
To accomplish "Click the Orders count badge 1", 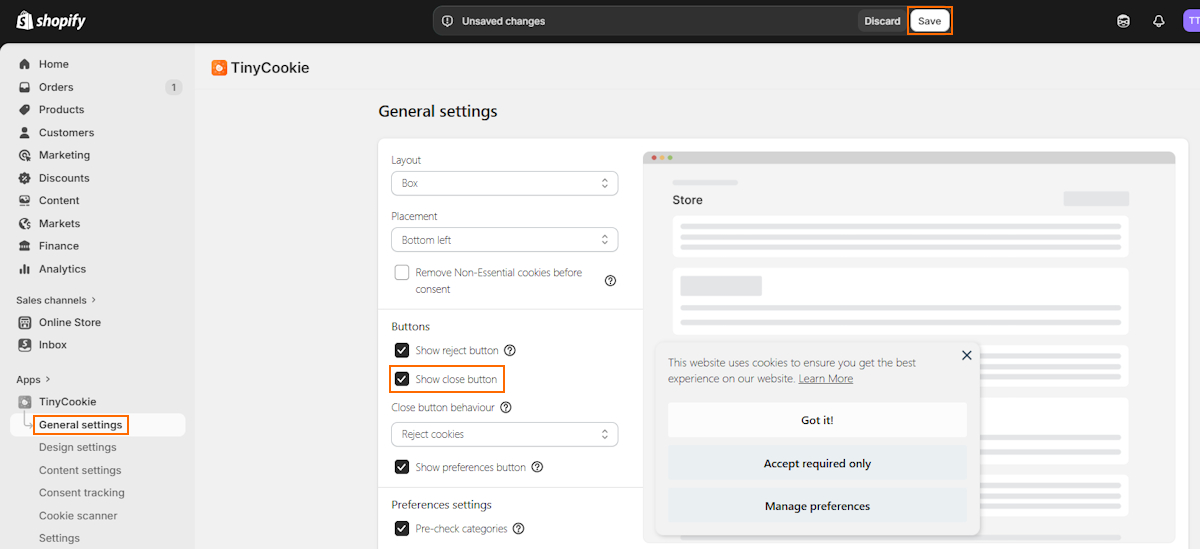I will (174, 87).
